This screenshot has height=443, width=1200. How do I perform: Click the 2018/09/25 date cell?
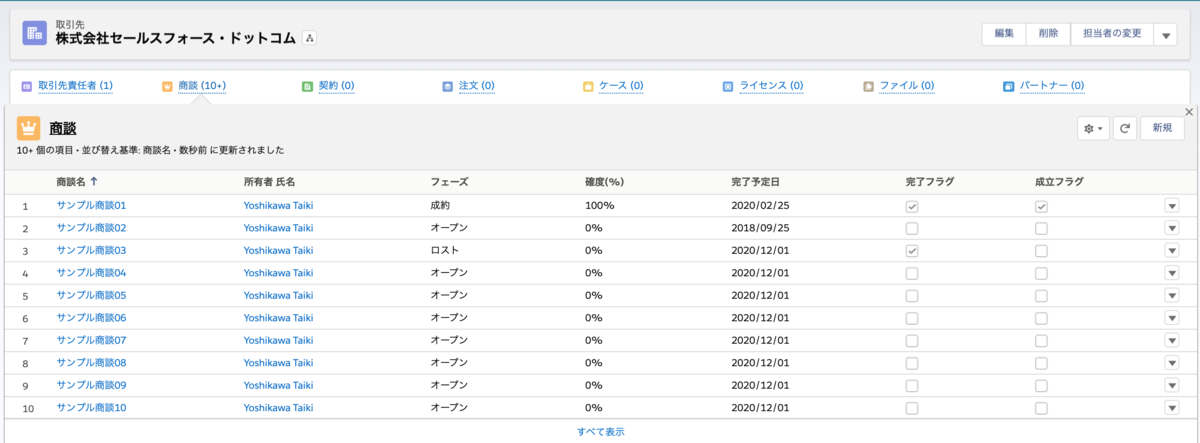pos(761,228)
